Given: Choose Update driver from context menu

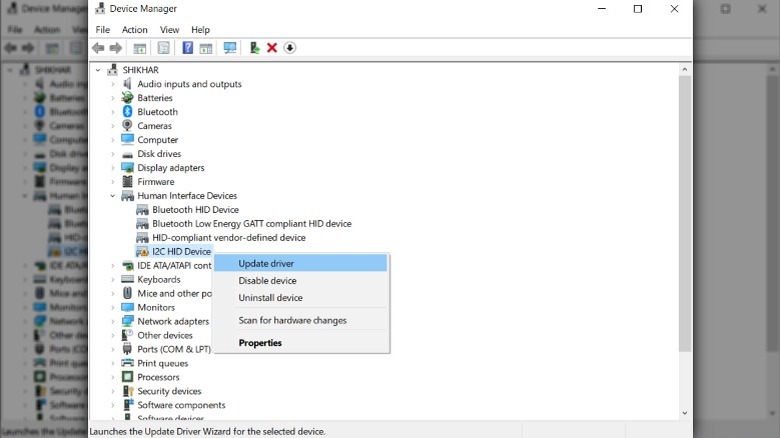Looking at the screenshot, I should coord(301,263).
